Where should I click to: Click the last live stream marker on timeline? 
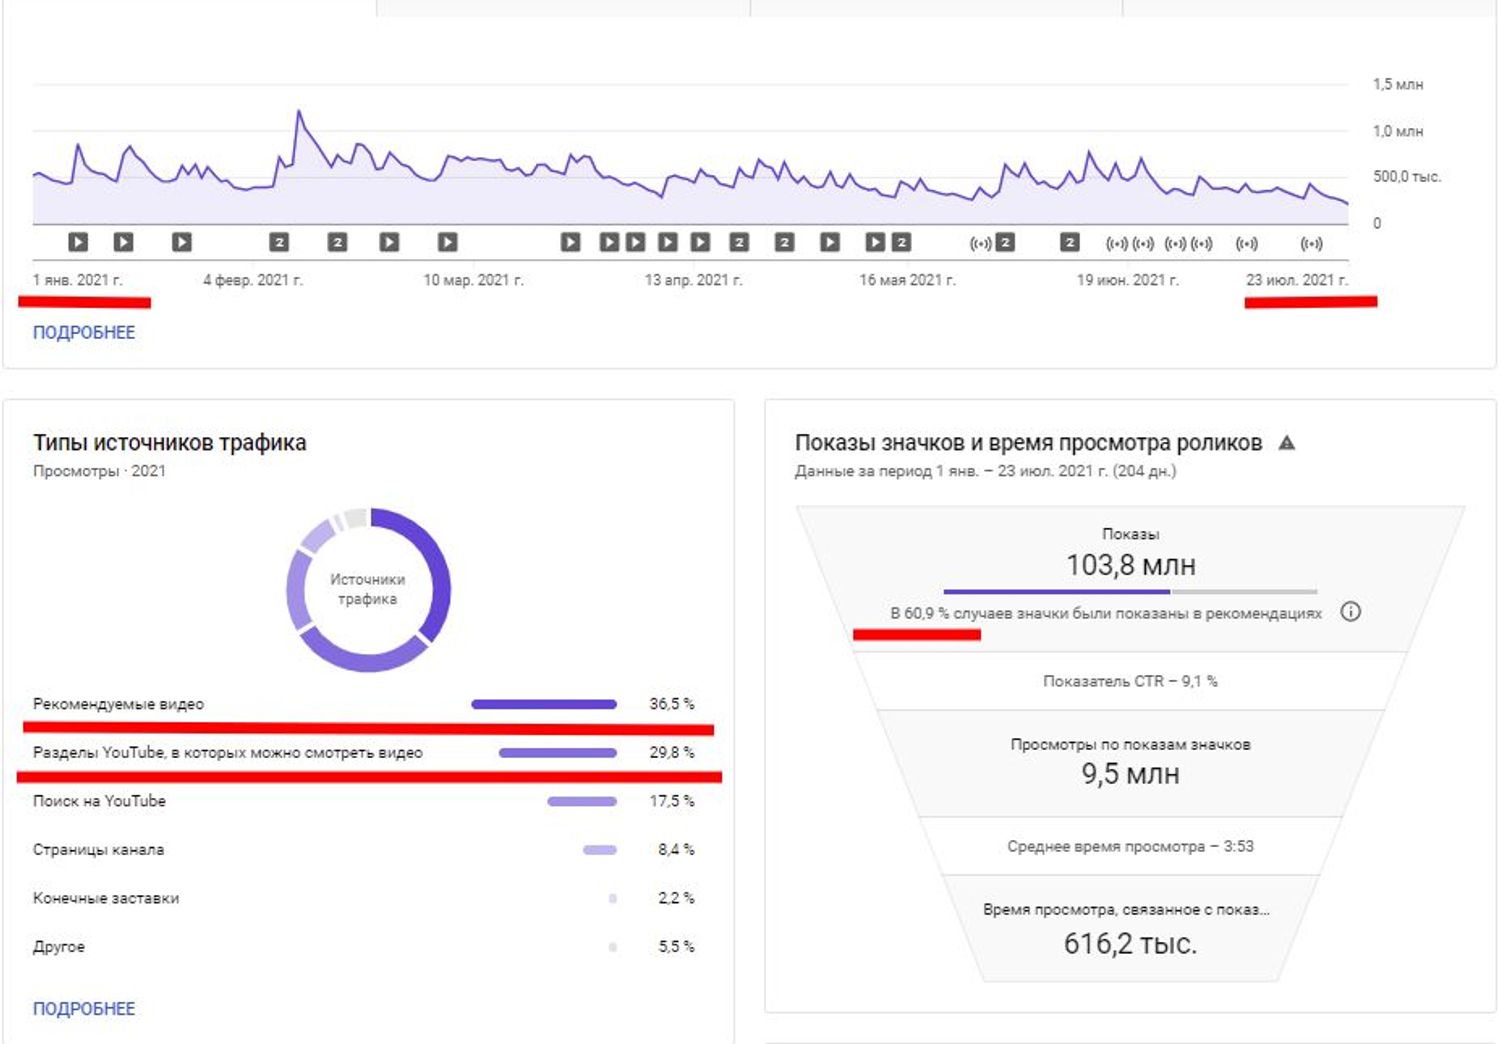[x=1311, y=243]
